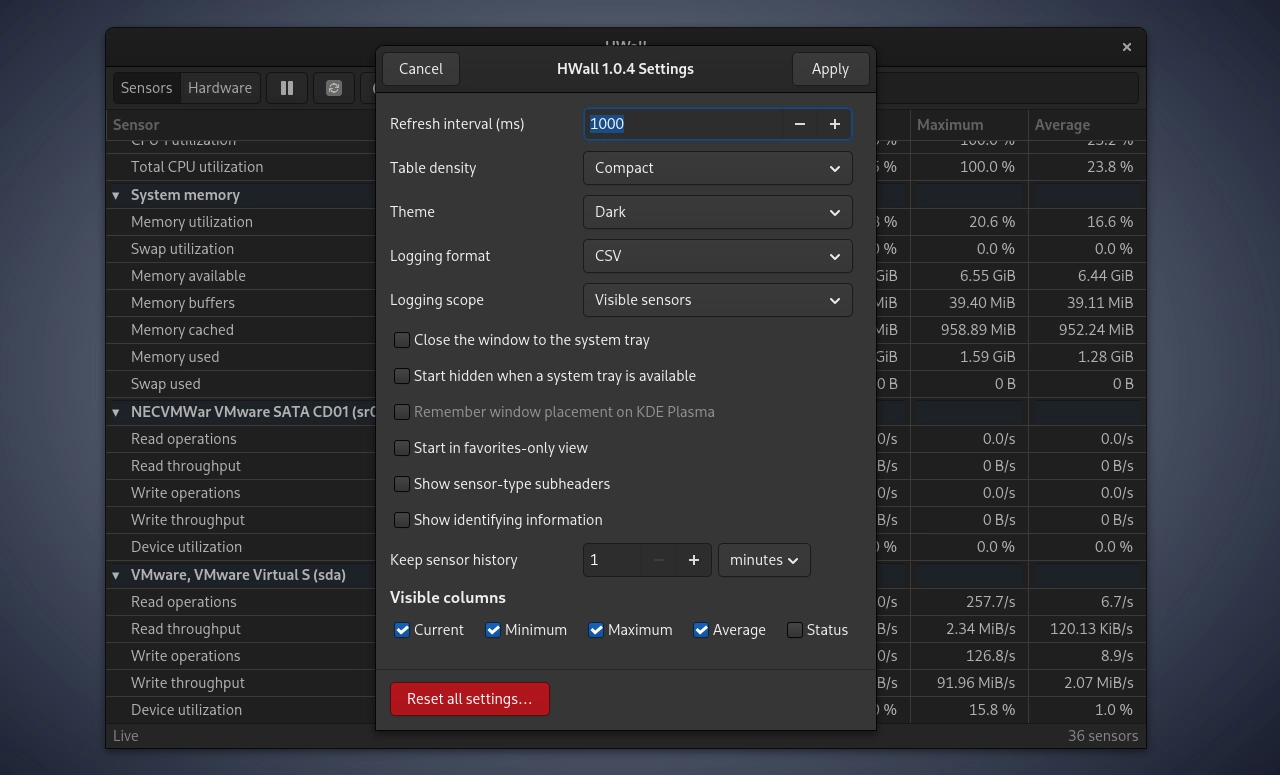Uncheck the Minimum column checkbox

(493, 630)
